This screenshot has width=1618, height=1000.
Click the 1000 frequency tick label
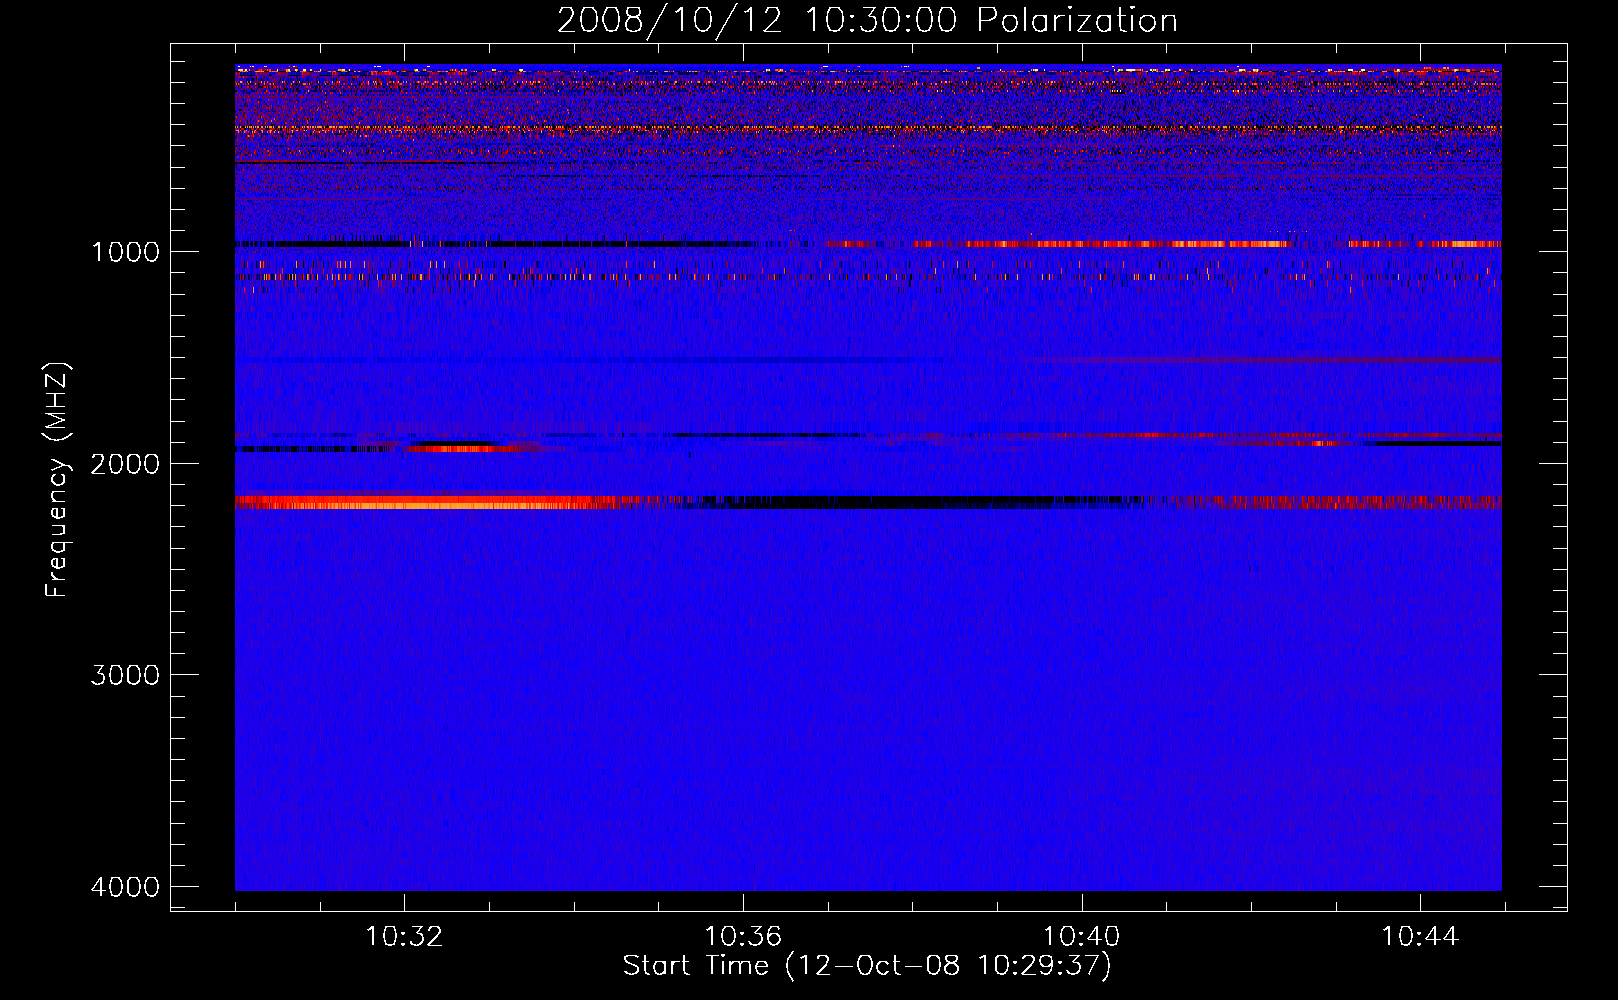click(125, 252)
